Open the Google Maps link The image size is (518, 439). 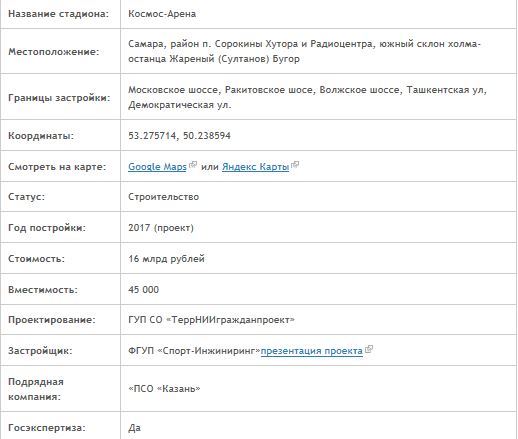click(157, 166)
